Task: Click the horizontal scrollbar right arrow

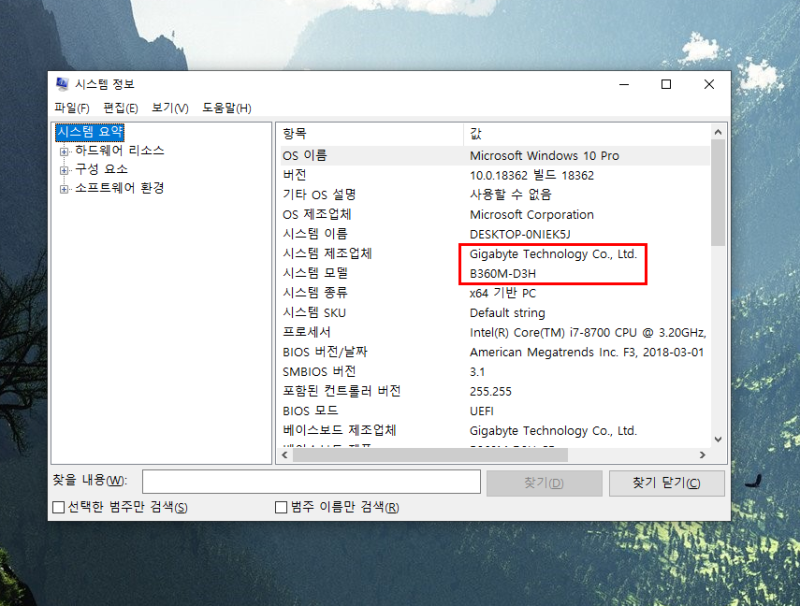Action: click(x=703, y=455)
